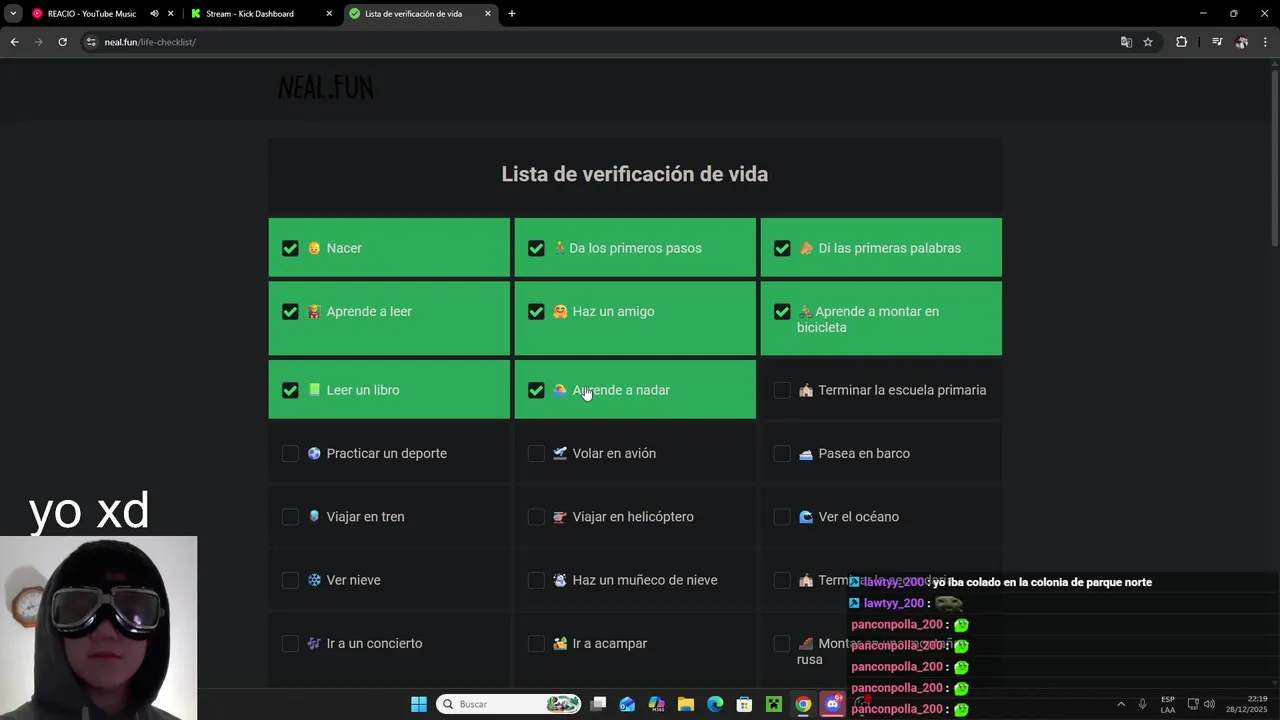Screen dimensions: 1280x720
Task: Open Chrome's three-dot menu
Action: (1266, 42)
